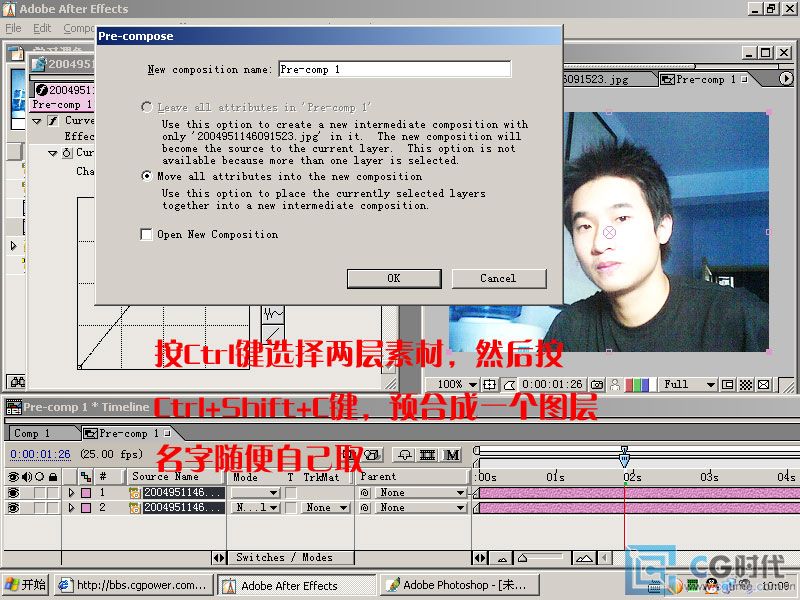
Task: Click Cancel in the Pre-compose dialog
Action: [498, 279]
